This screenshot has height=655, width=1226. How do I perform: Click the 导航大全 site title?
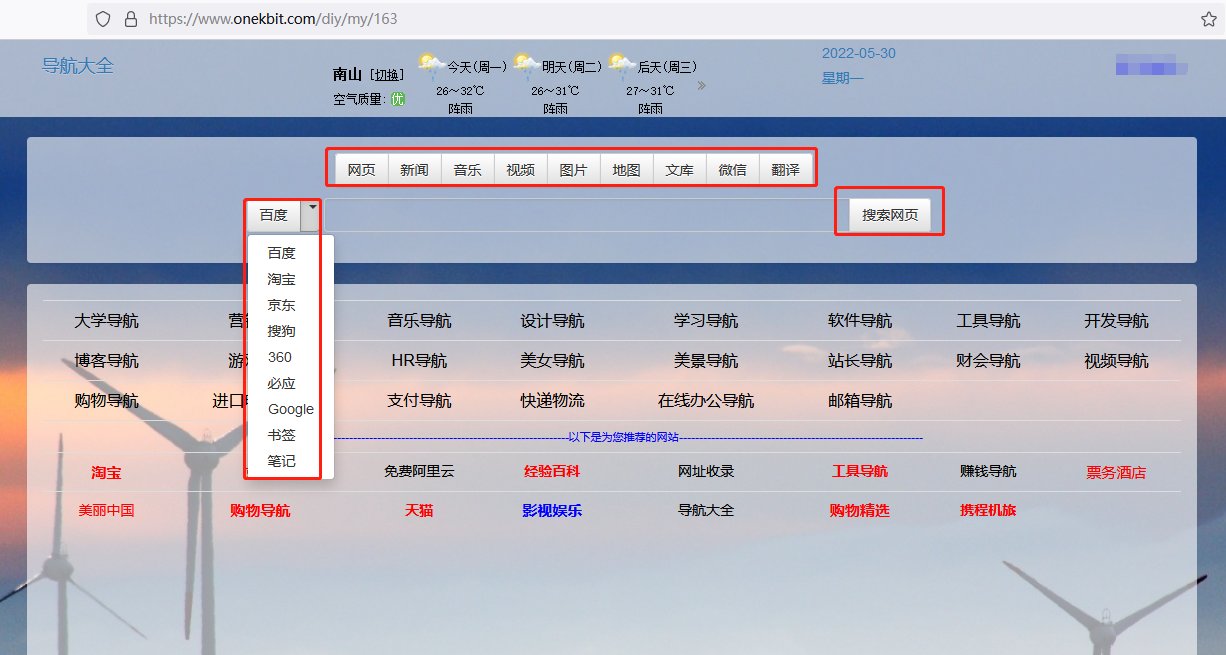(78, 66)
